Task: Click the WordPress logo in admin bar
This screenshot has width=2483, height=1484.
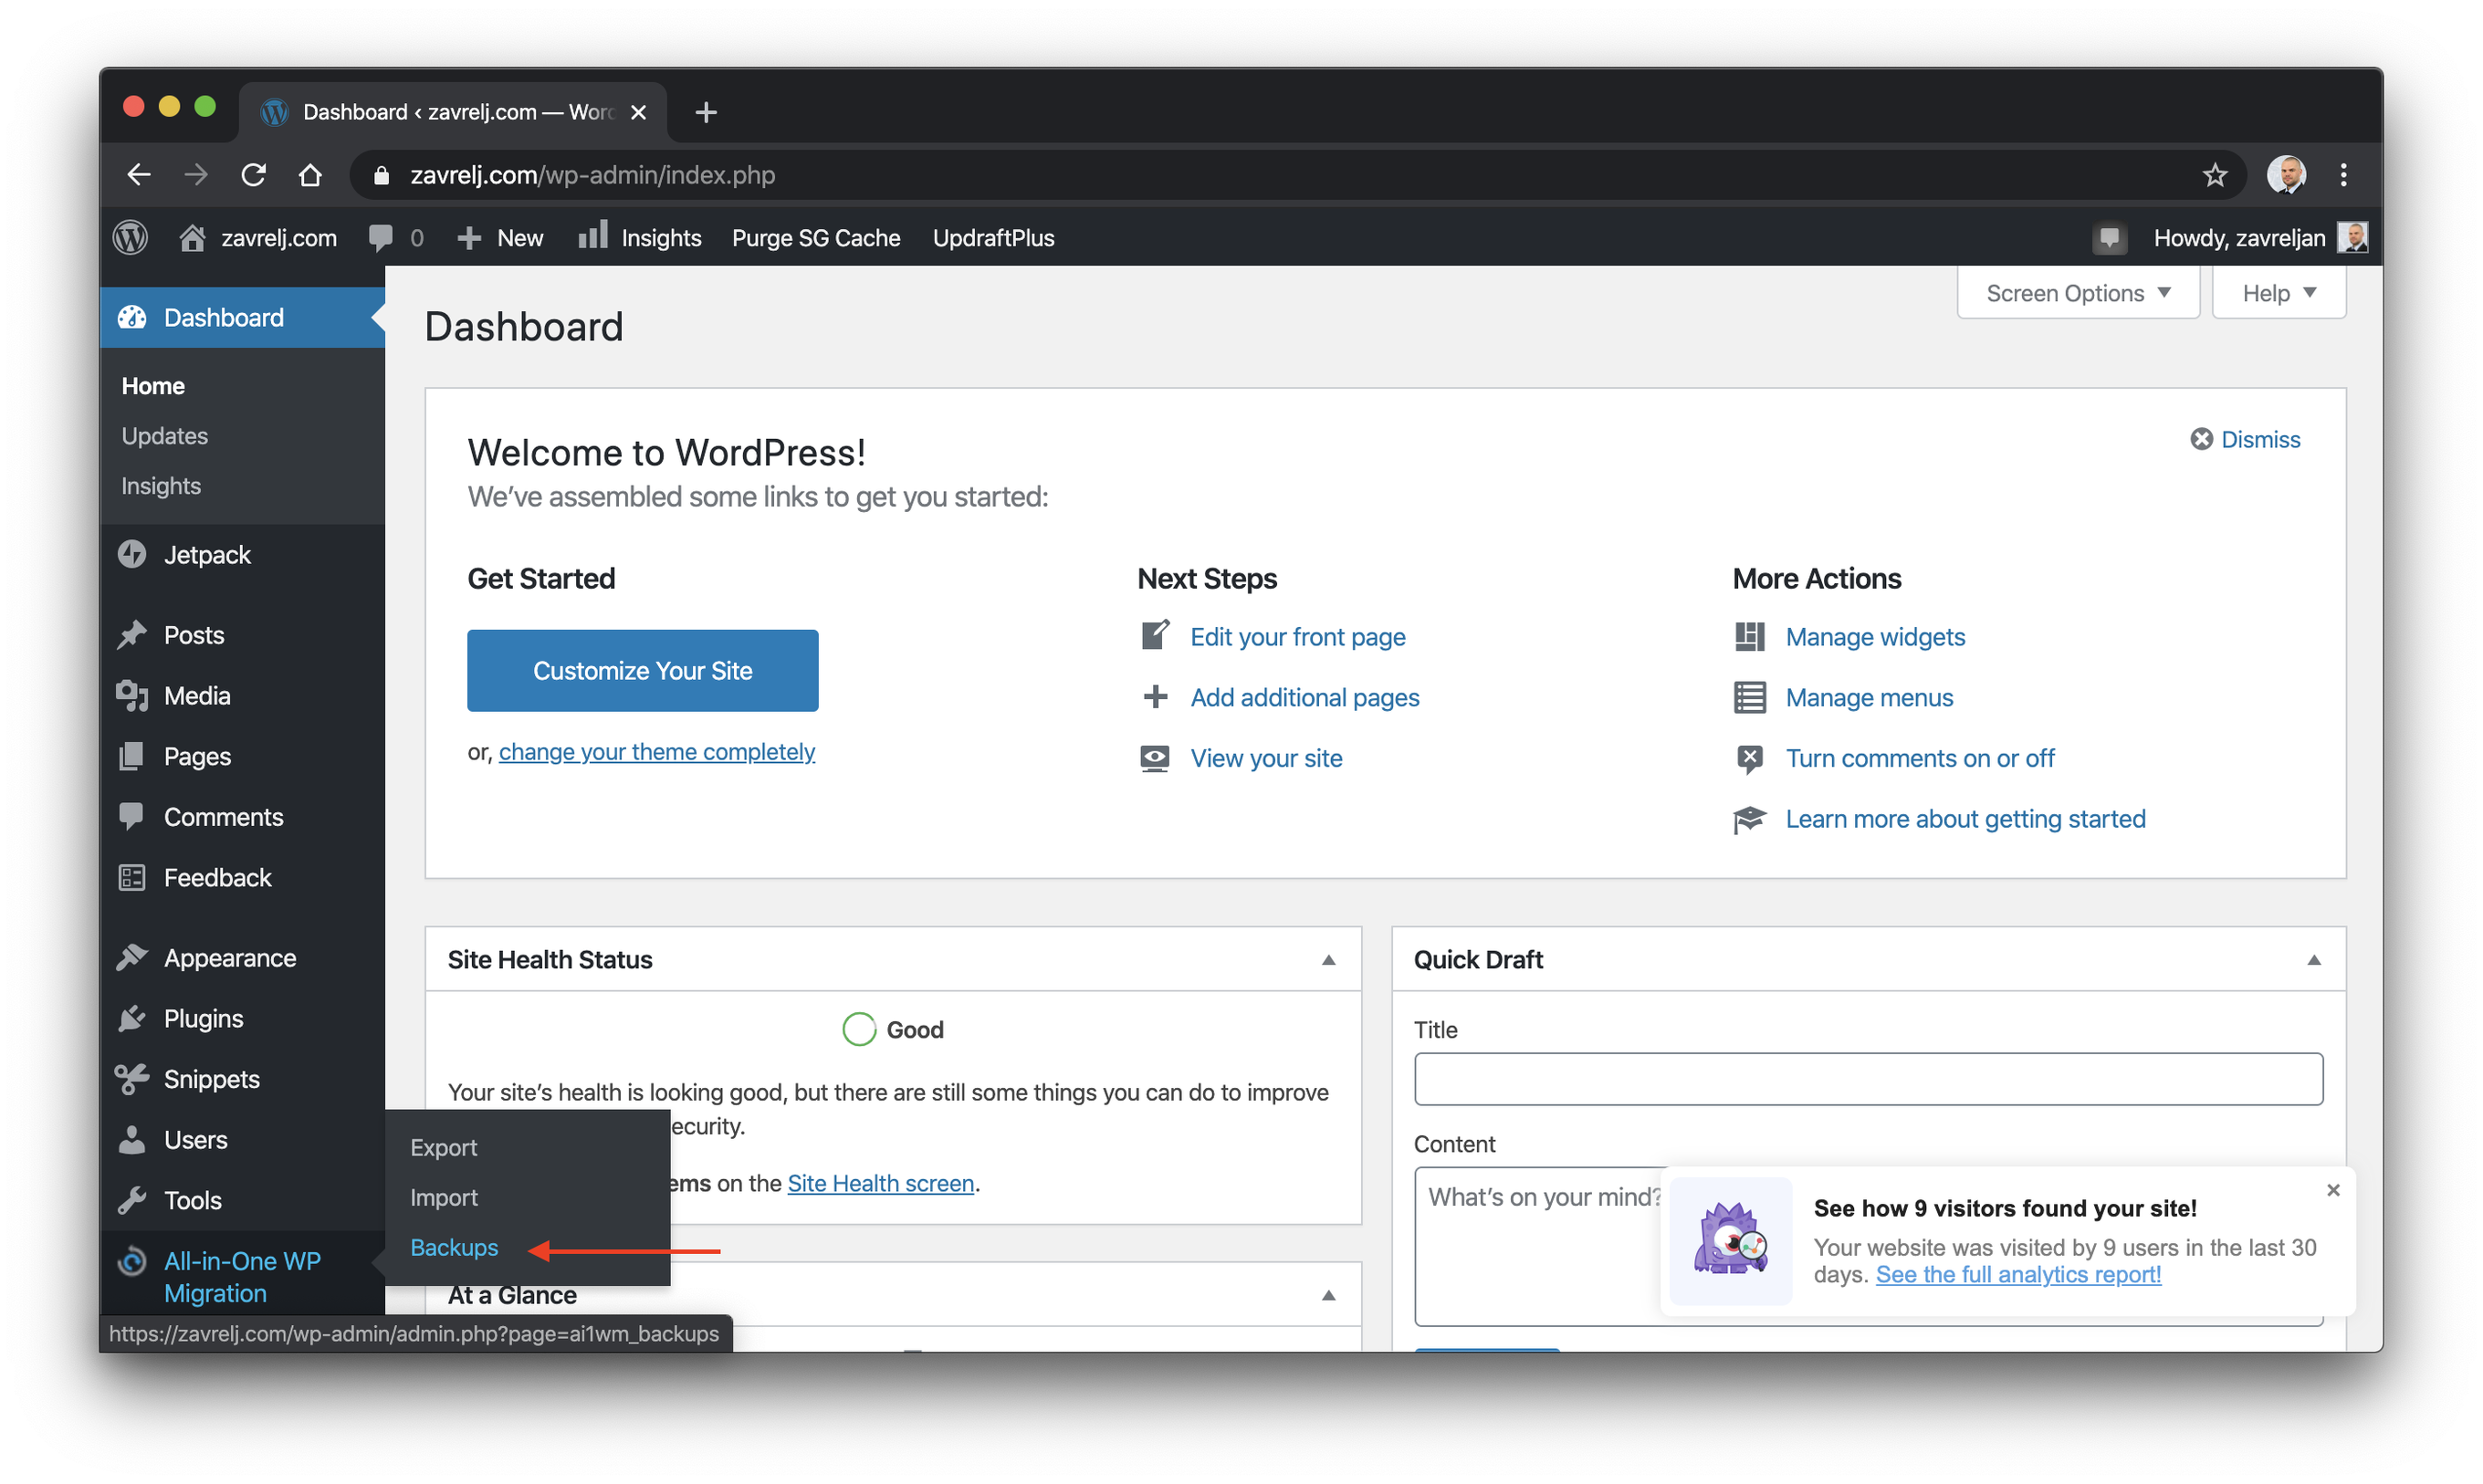Action: click(x=130, y=237)
